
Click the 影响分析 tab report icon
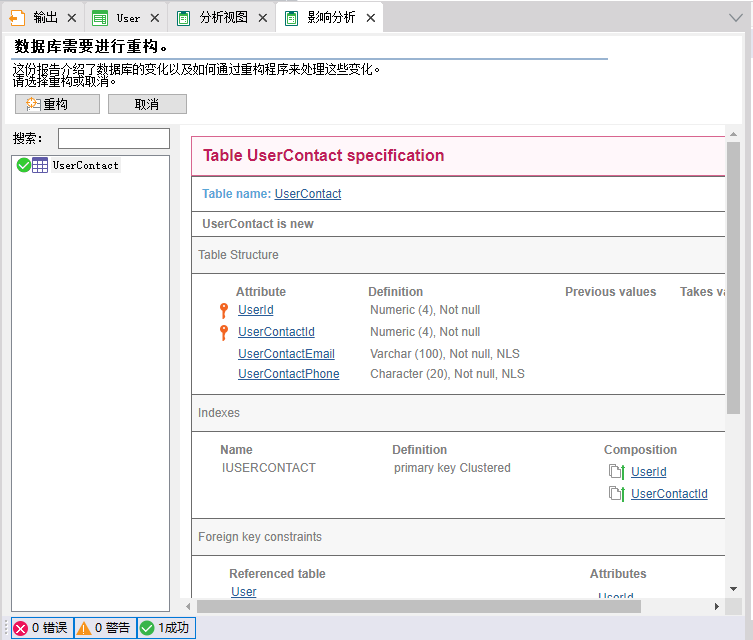click(x=291, y=18)
